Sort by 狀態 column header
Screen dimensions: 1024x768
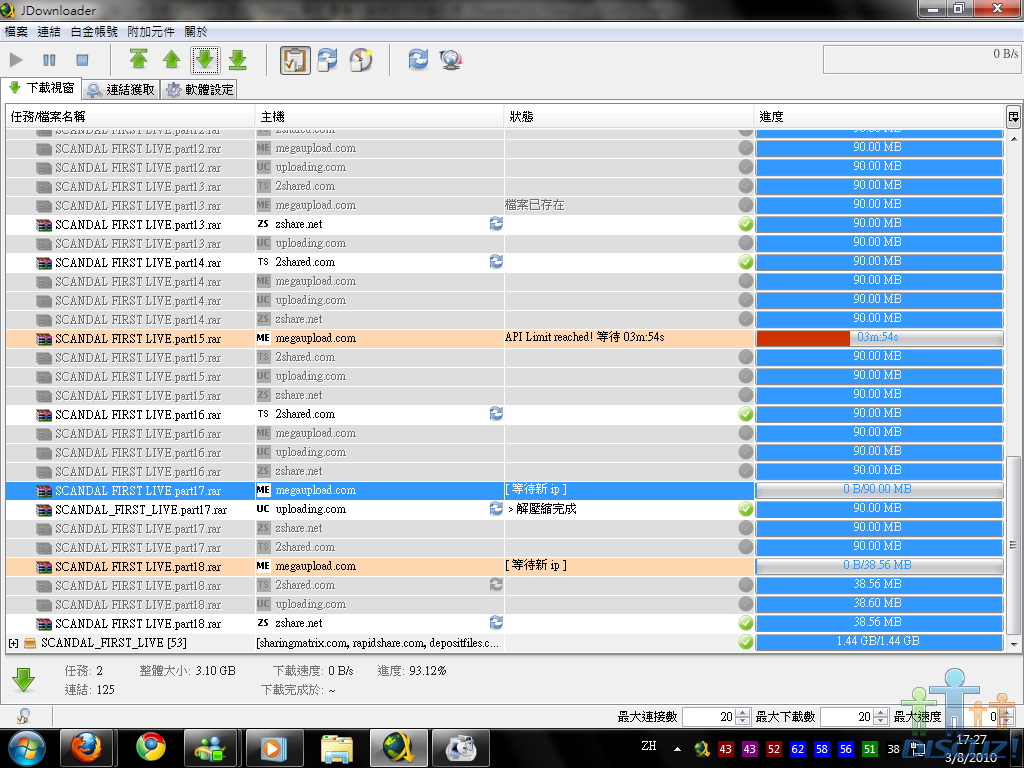point(629,116)
